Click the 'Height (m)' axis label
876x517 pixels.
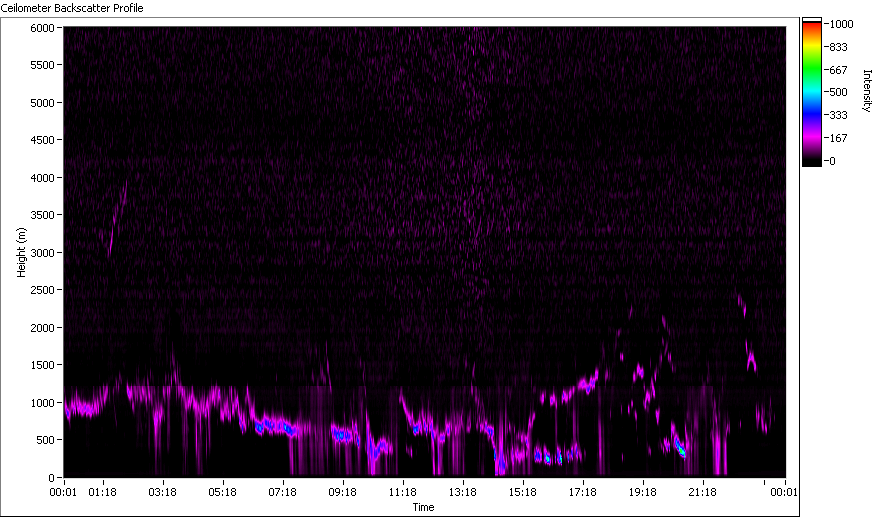click(21, 252)
